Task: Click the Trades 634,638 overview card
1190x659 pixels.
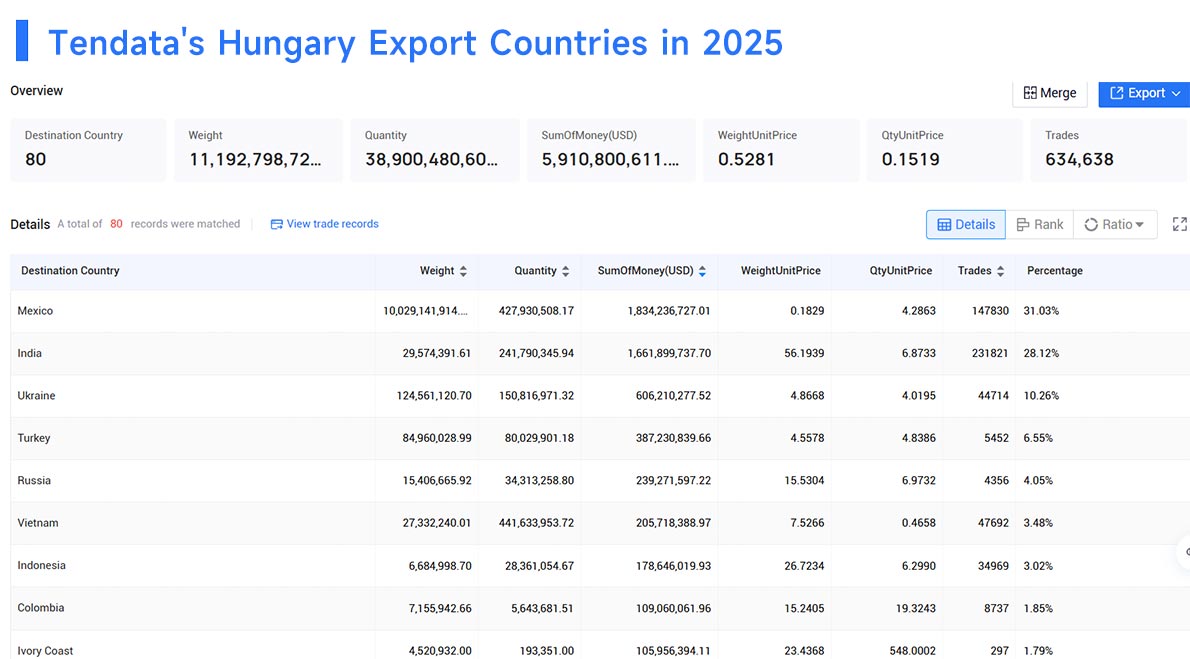Action: tap(1109, 150)
